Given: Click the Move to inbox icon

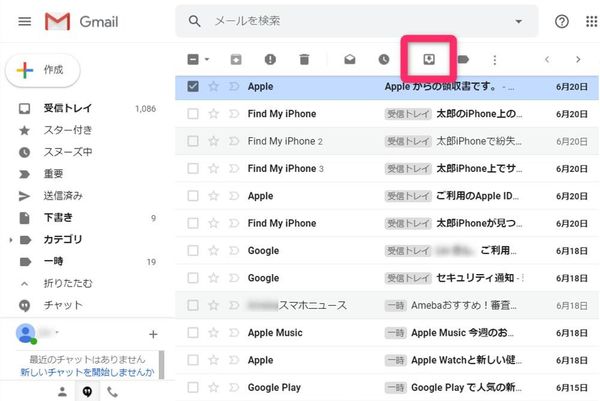Looking at the screenshot, I should tap(429, 59).
